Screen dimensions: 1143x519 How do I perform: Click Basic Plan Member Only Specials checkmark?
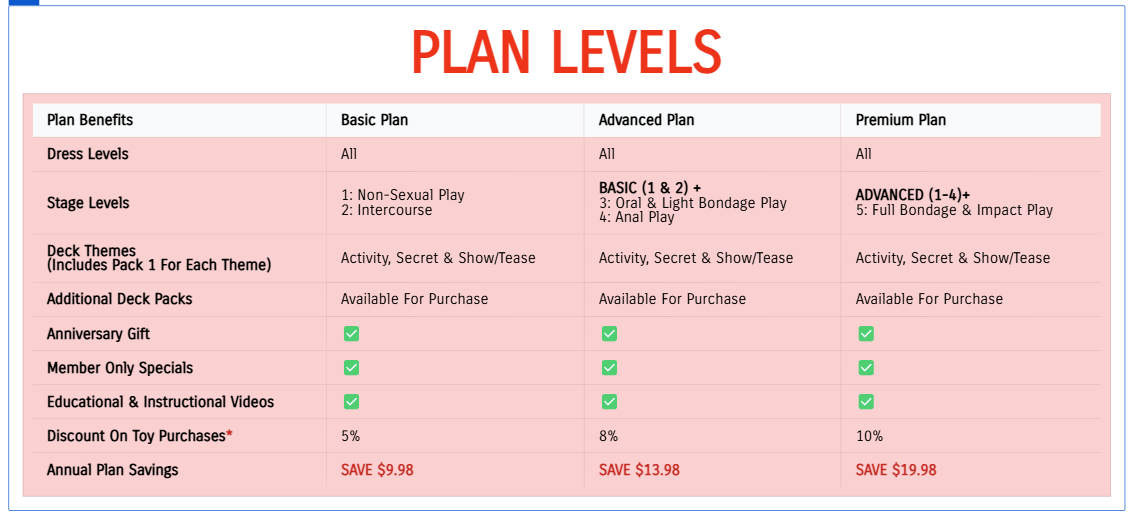(x=351, y=368)
